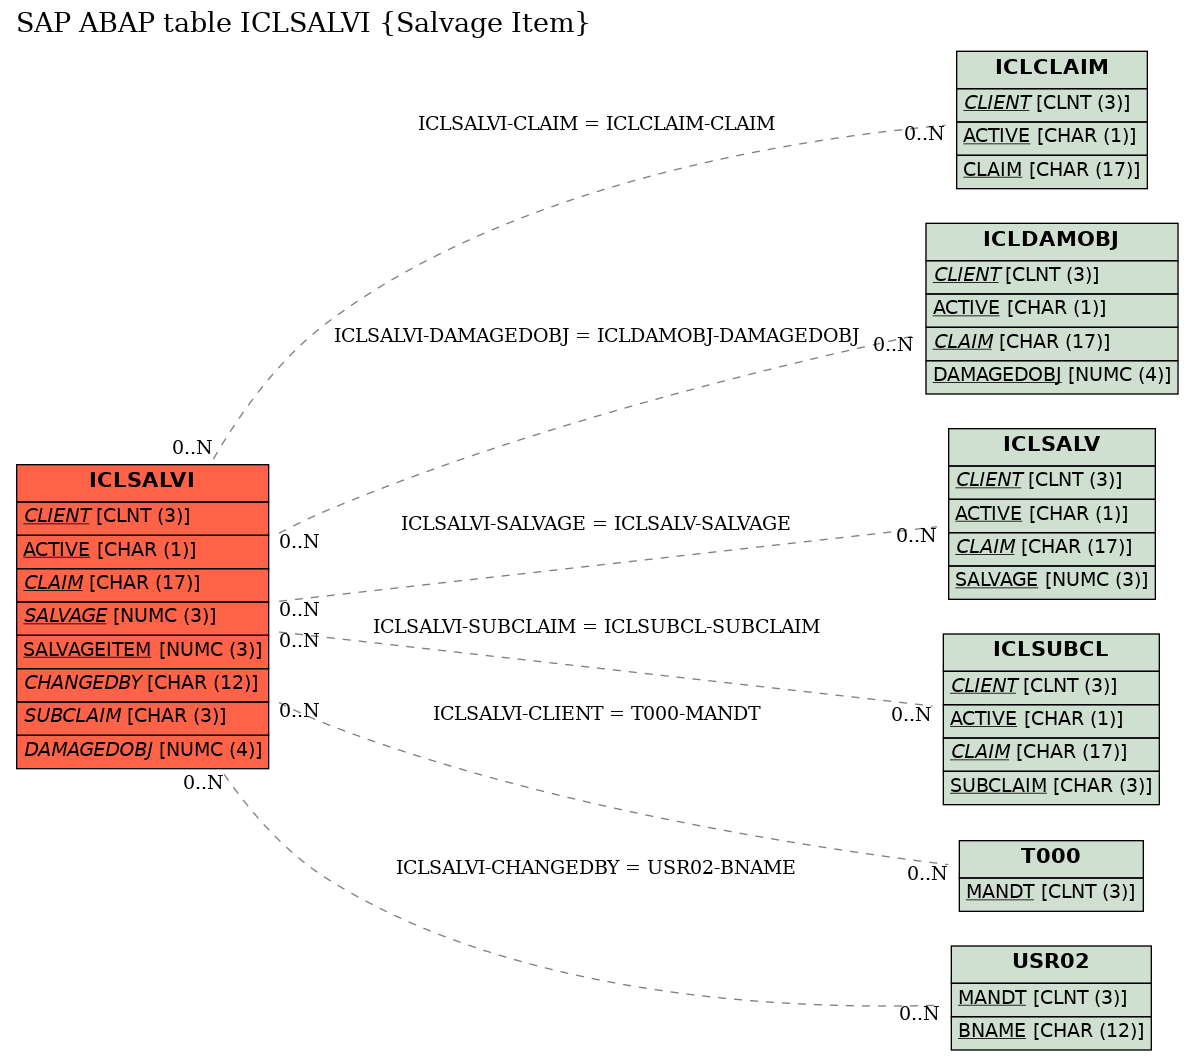Select the CHANGEDBY [CHAR (12)] row

click(142, 685)
